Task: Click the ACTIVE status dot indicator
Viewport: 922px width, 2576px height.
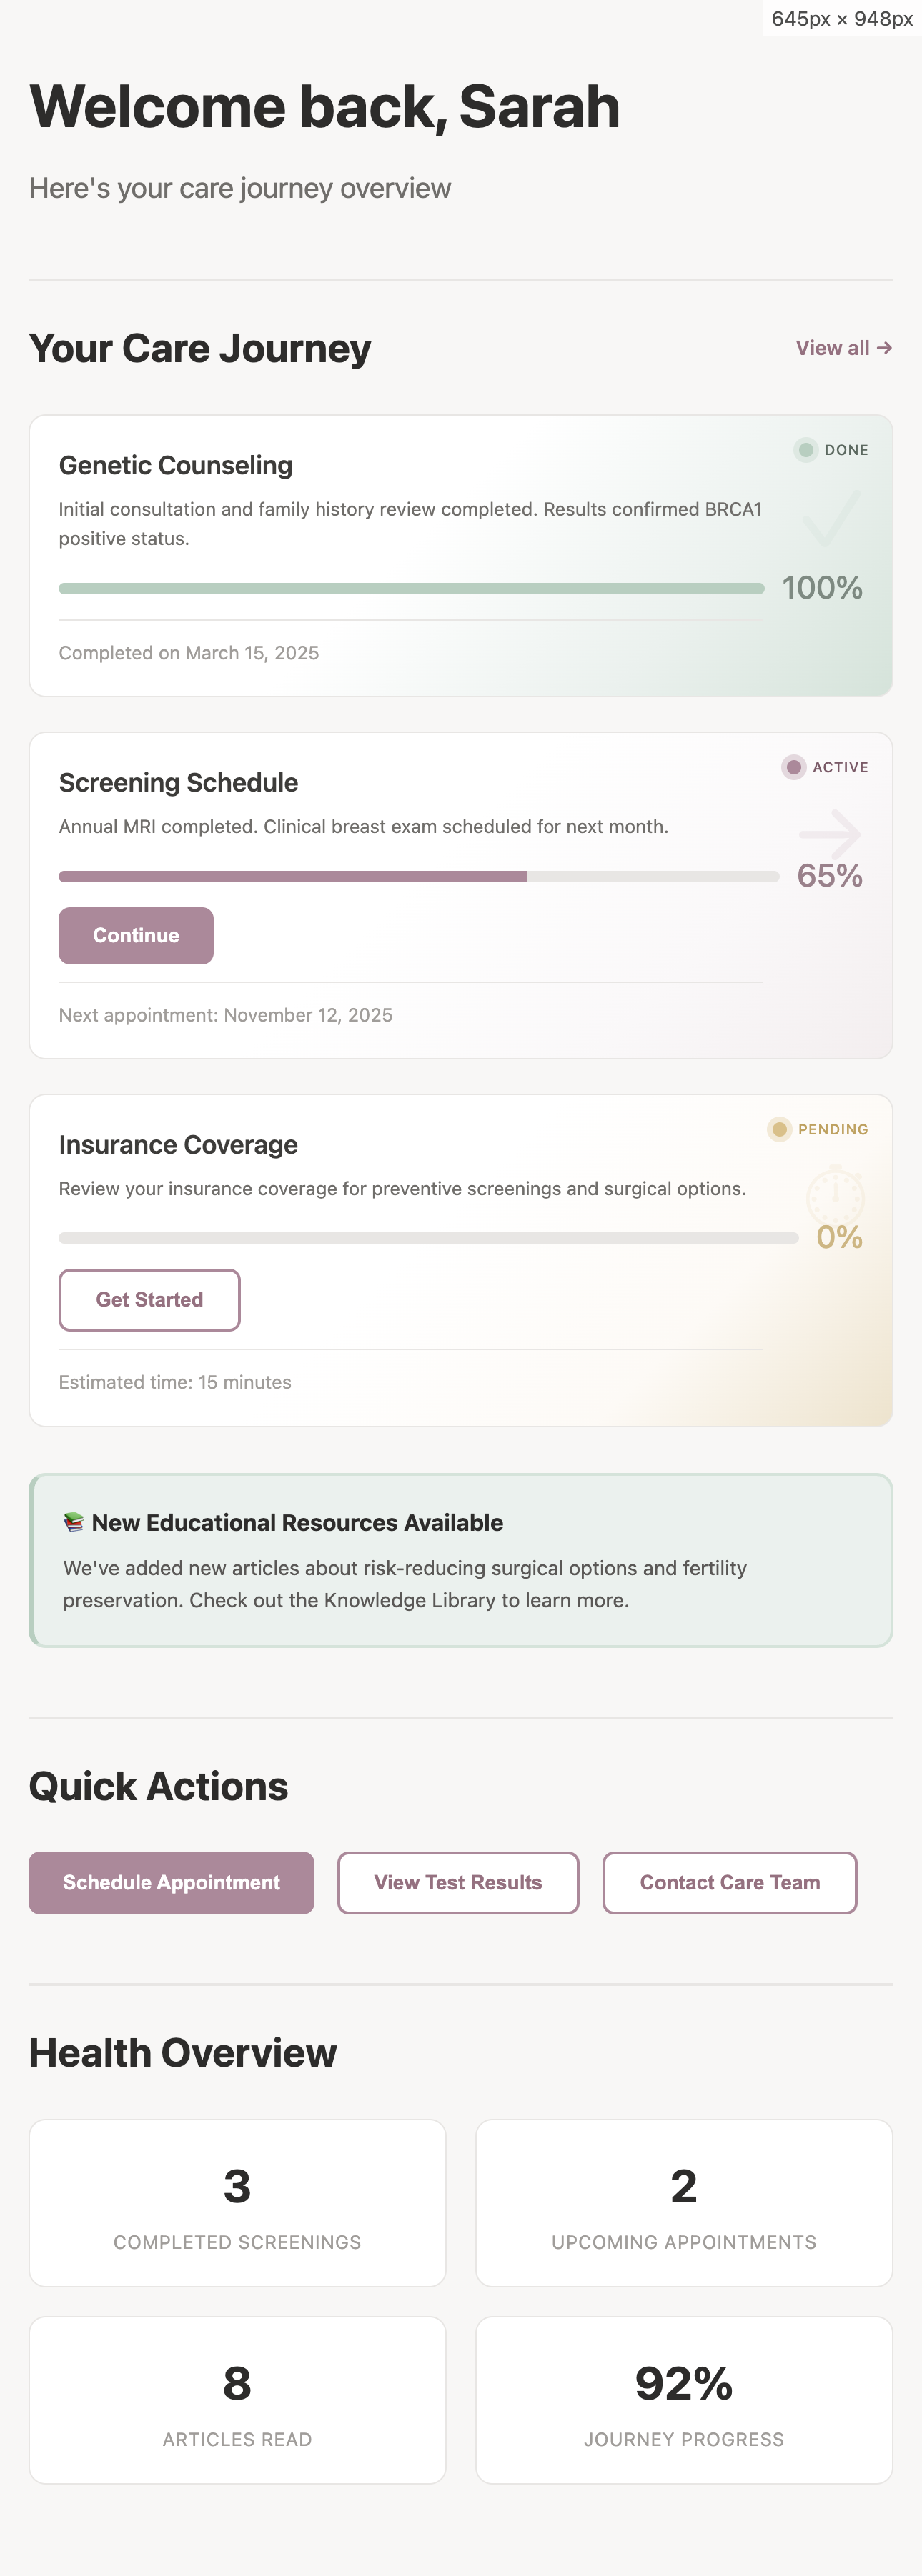Action: coord(793,767)
